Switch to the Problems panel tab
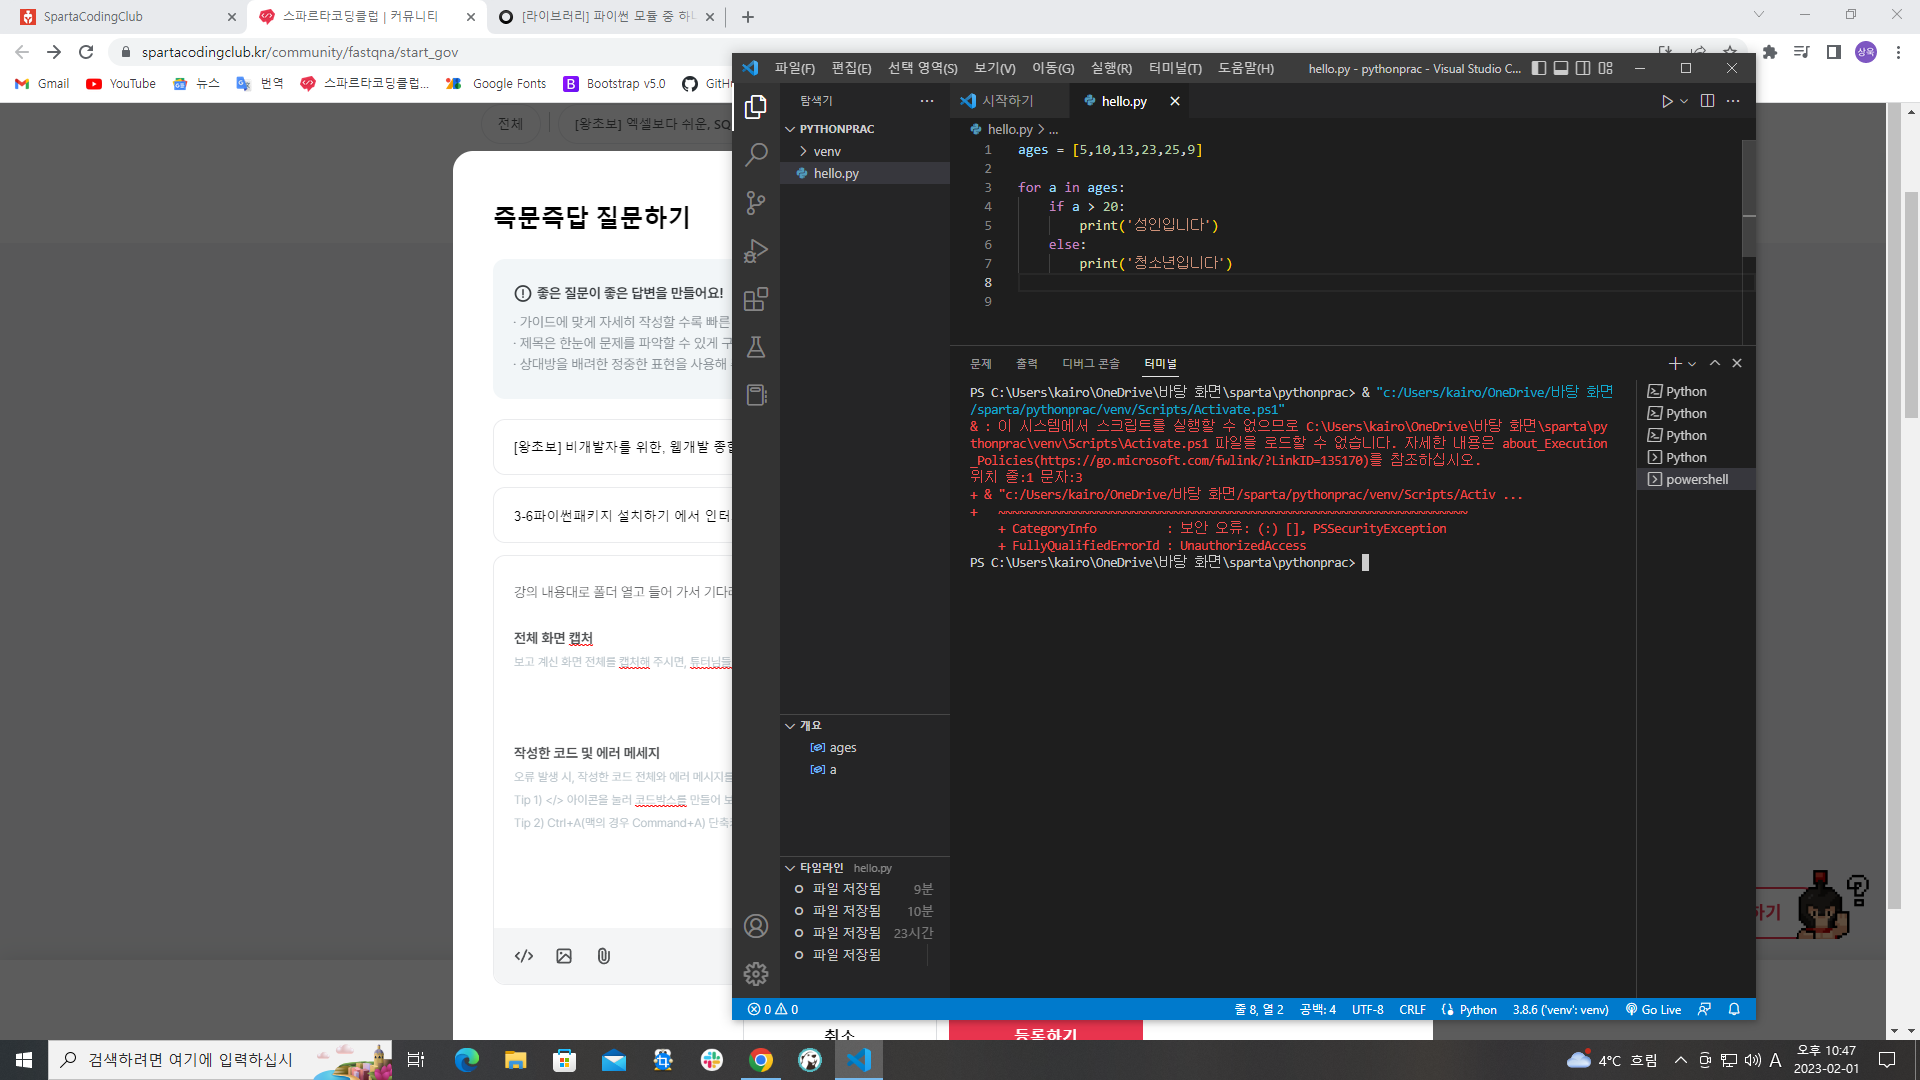This screenshot has height=1080, width=1920. point(980,363)
